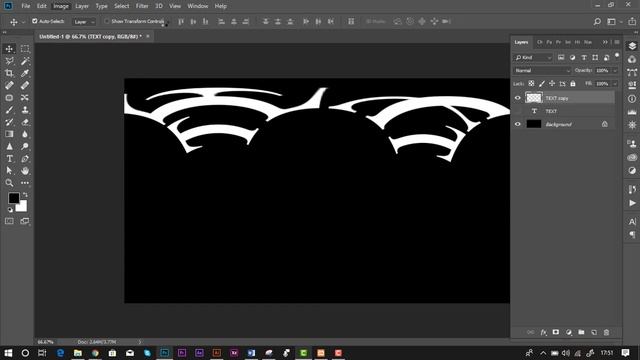Open the Kind filter dropdown
Screen dimensions: 640x360
coord(533,58)
